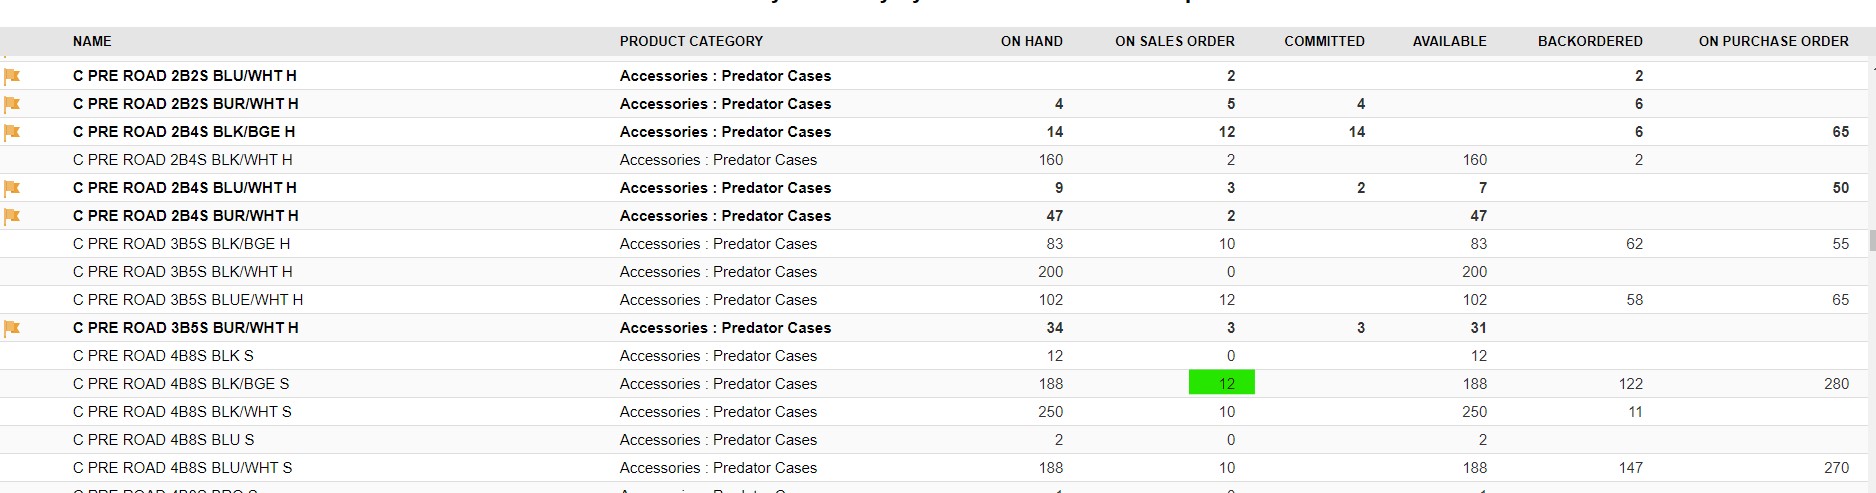
Task: Select row C PRE ROAD 4B8S BLU/WHT S
Action: [x=935, y=468]
